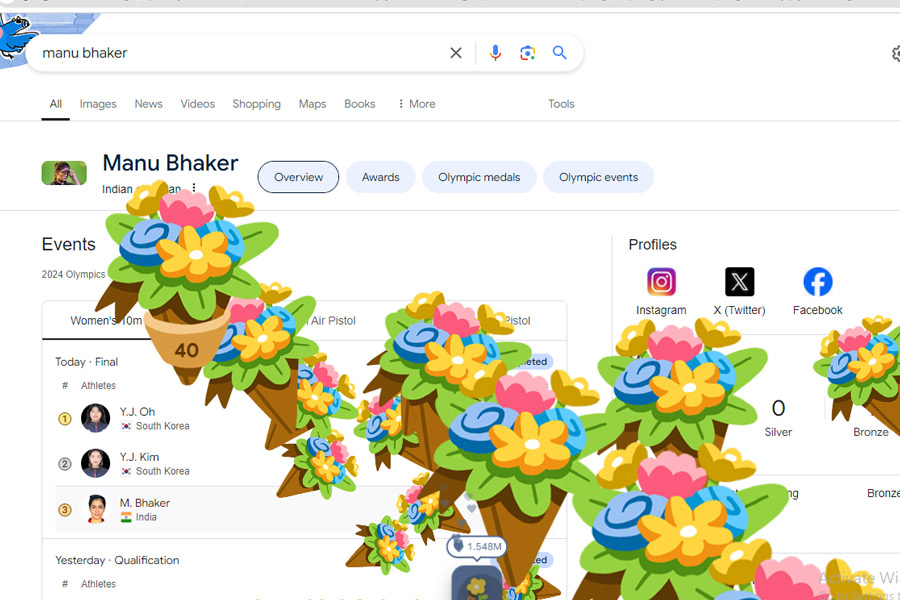Click the bronze rank 3 medal icon
Viewport: 900px width, 600px height.
coord(65,509)
